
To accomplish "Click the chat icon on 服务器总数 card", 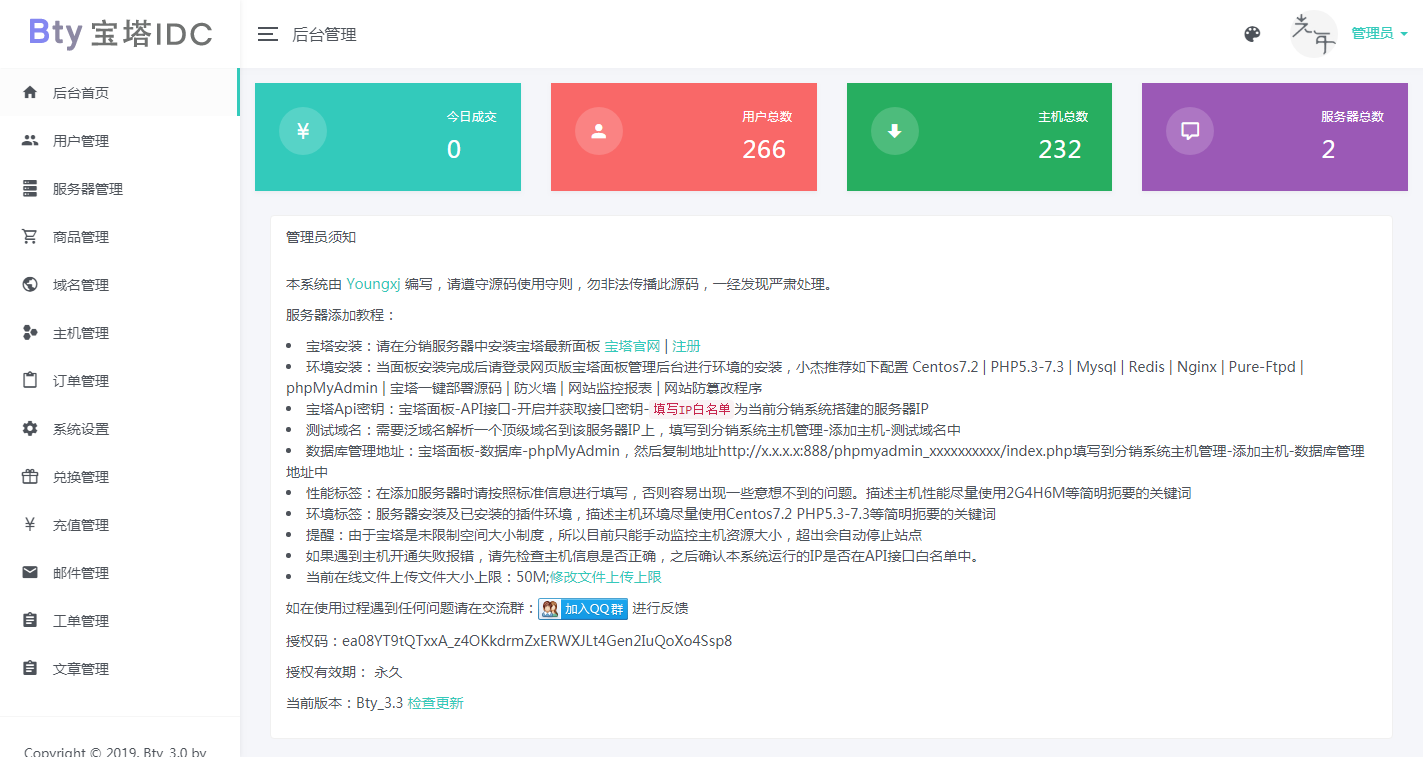I will coord(1189,130).
